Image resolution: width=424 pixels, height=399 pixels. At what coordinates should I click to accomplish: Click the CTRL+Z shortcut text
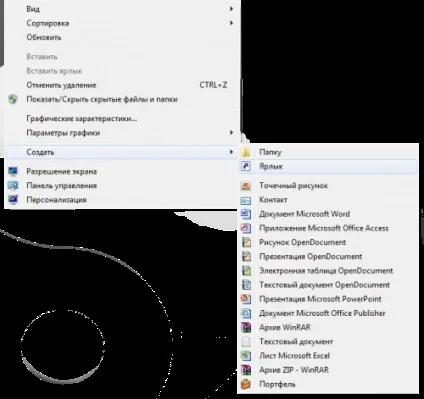coord(213,85)
